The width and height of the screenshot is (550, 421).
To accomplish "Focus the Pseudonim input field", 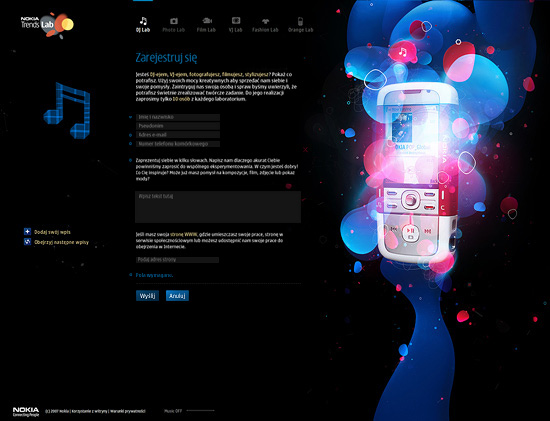I will pyautogui.click(x=178, y=126).
